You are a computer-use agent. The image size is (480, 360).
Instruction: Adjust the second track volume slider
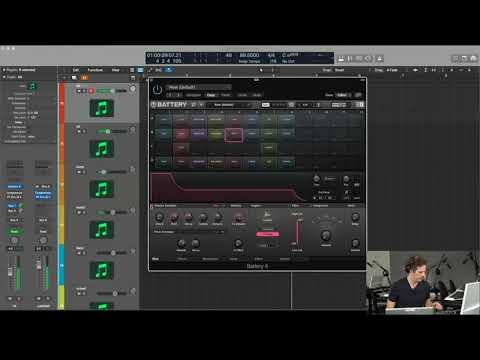coord(112,131)
